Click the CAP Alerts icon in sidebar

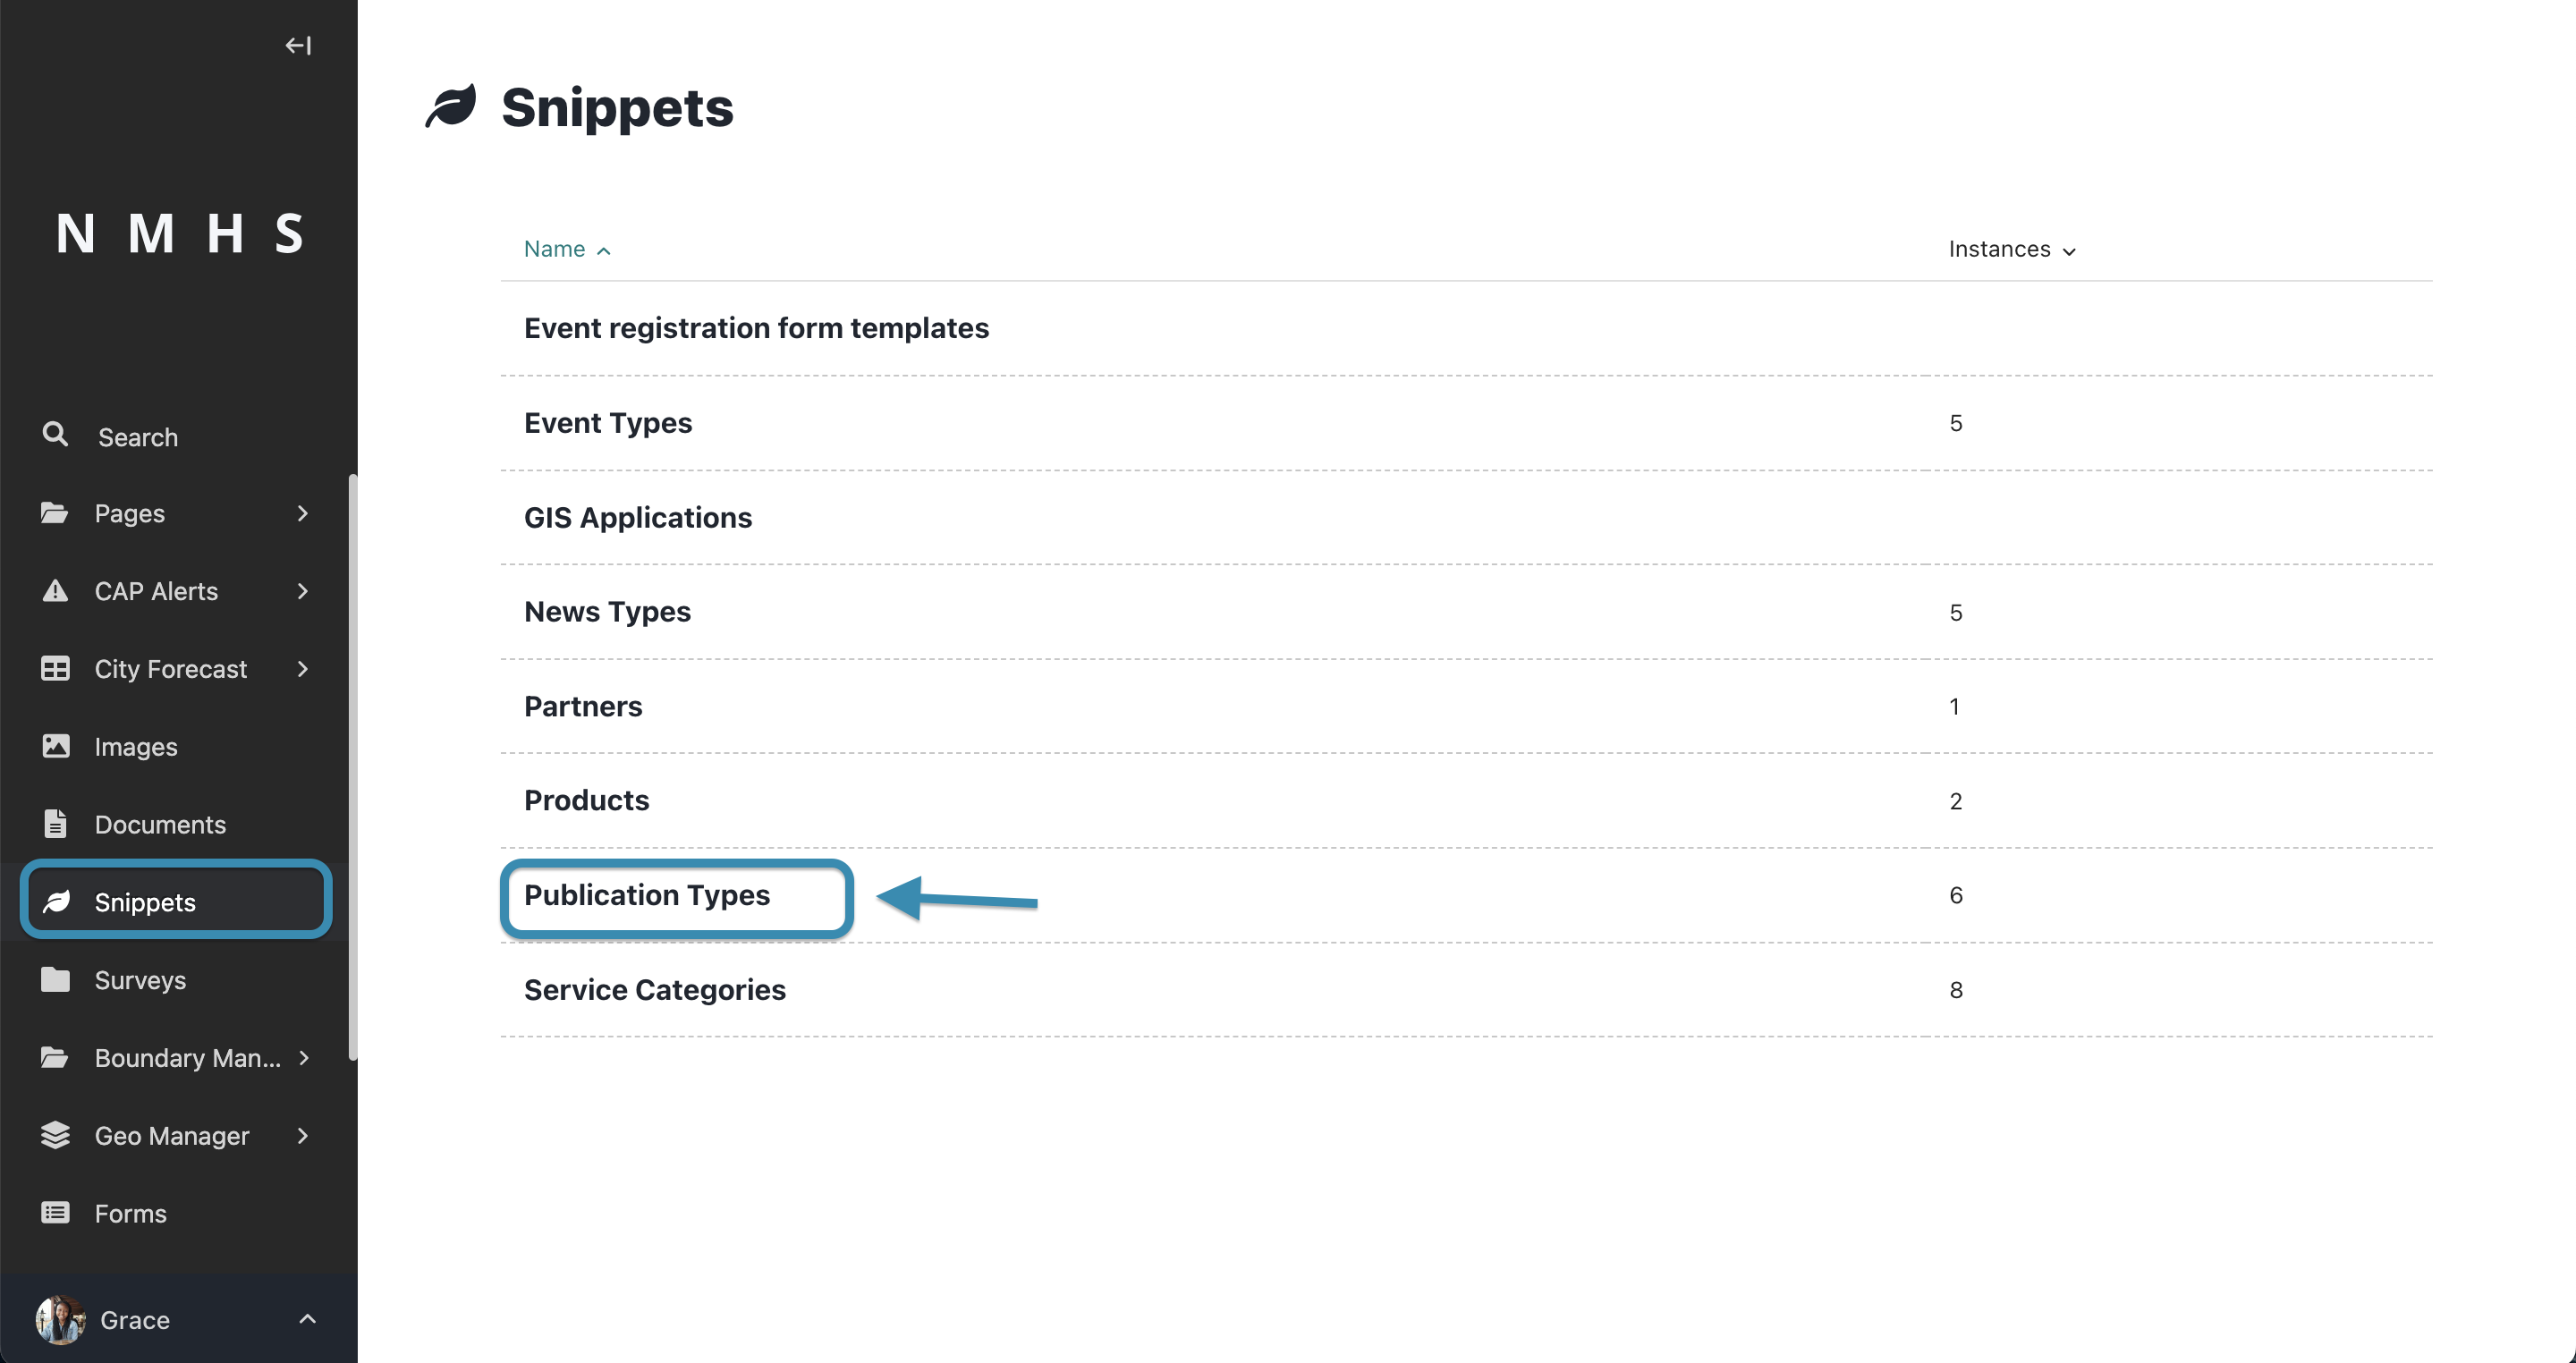(56, 591)
